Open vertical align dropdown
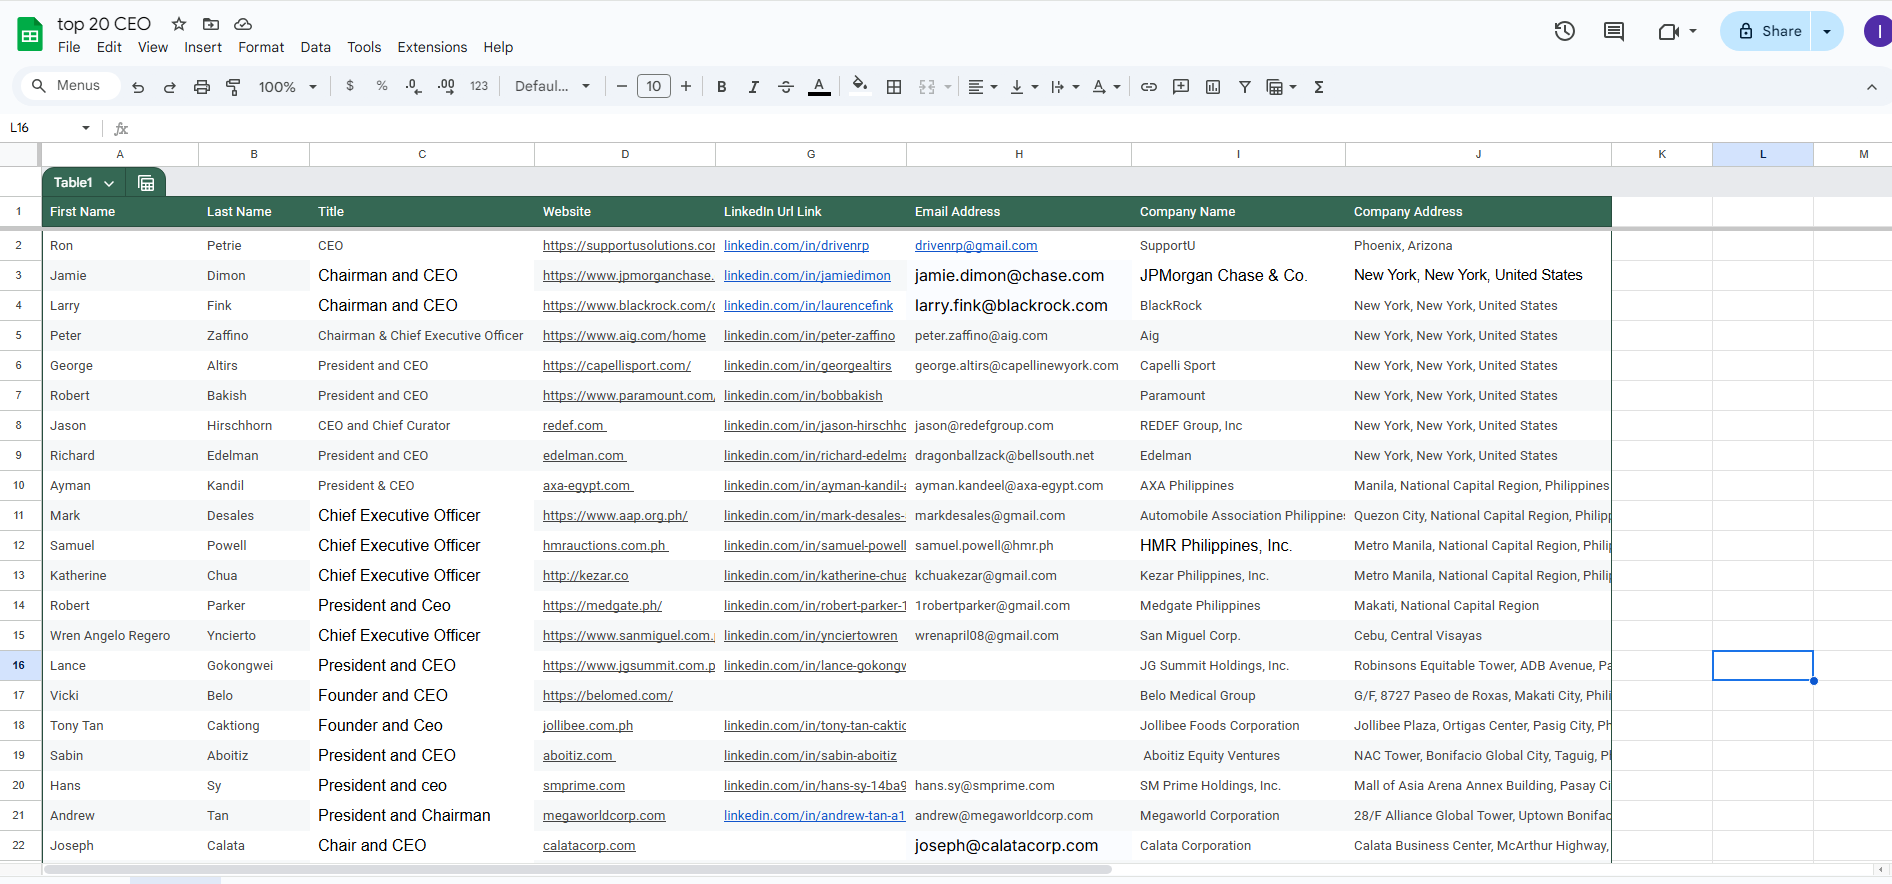Screen dimensions: 1892x884 tap(1024, 87)
